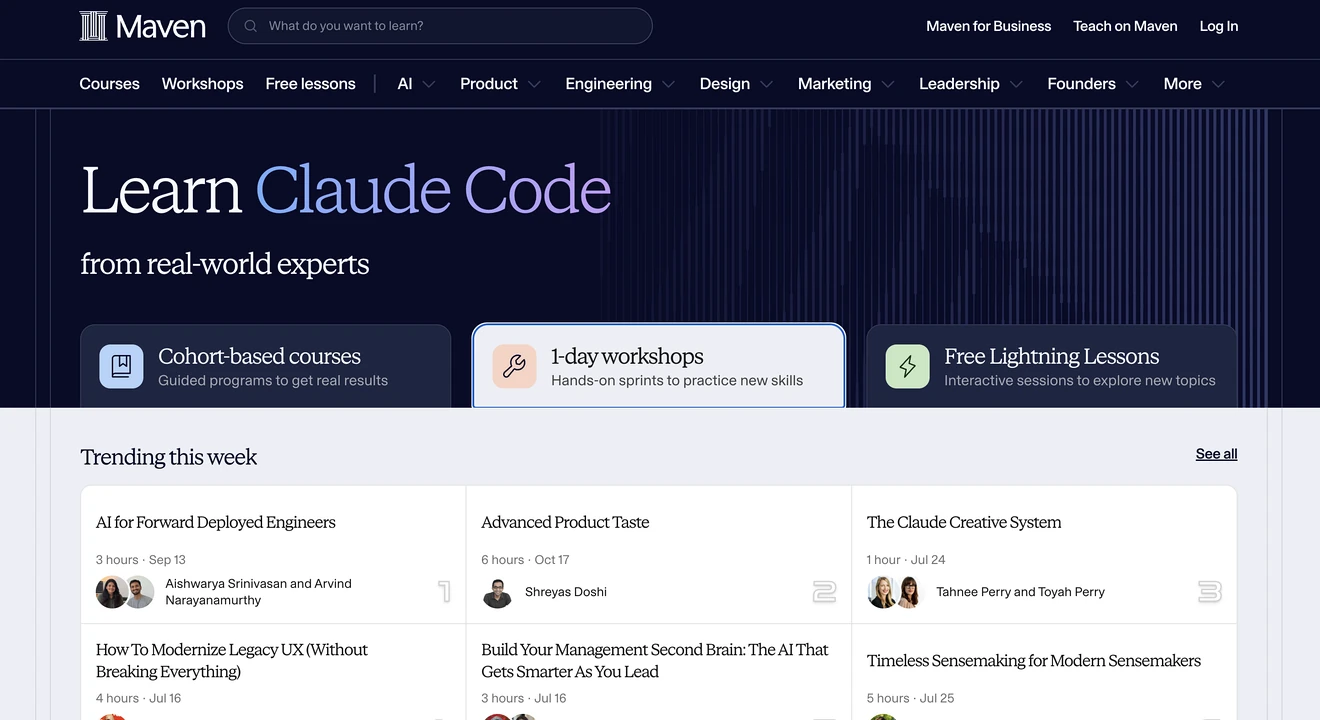
Task: Click Aishwarya Srinivasan and Arvind avatars
Action: pyautogui.click(x=125, y=592)
